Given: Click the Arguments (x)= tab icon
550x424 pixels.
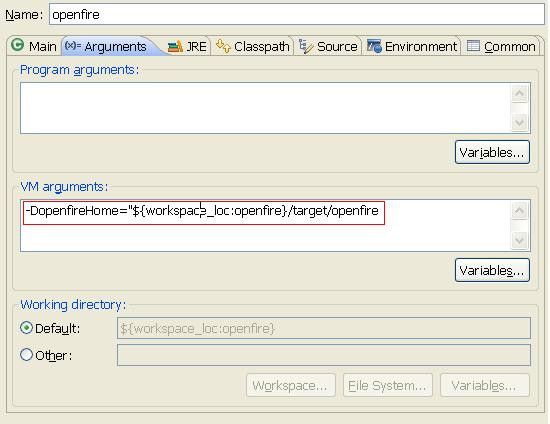Looking at the screenshot, I should 73,45.
